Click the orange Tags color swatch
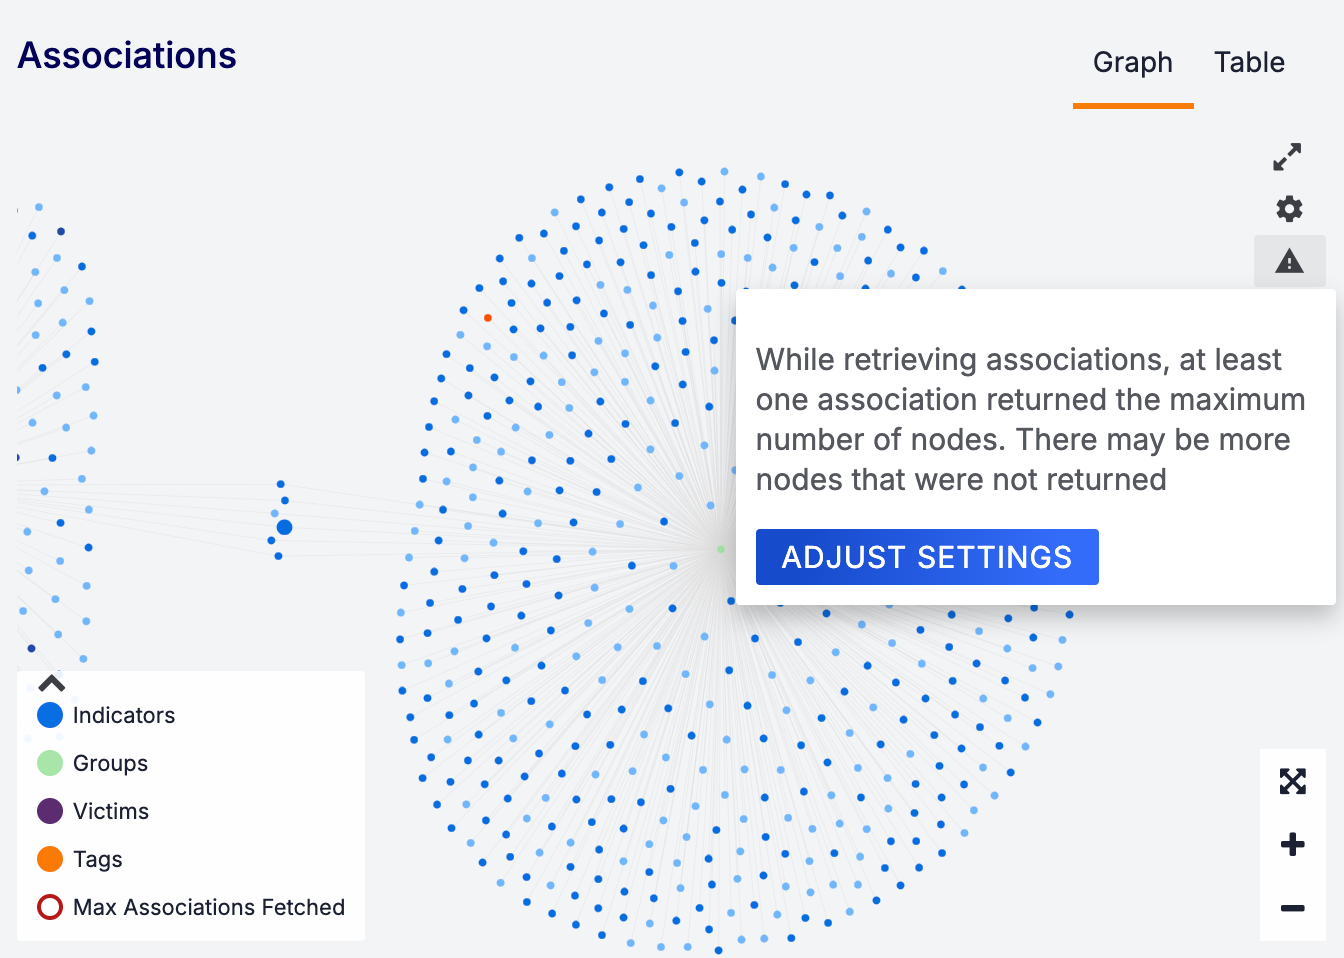 click(x=48, y=859)
